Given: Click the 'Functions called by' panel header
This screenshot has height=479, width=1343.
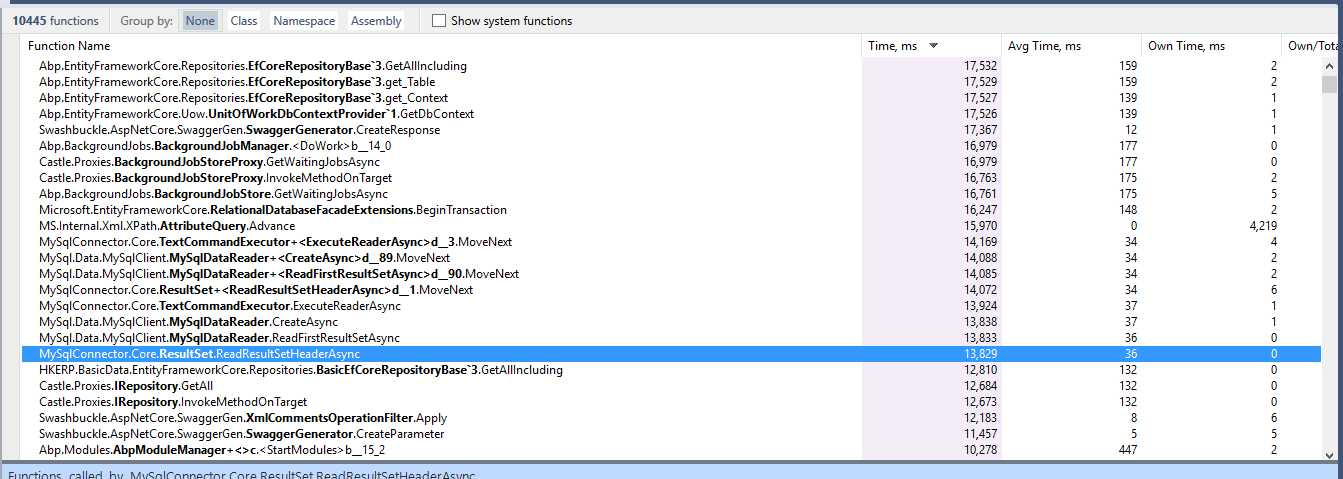Looking at the screenshot, I should (671, 472).
